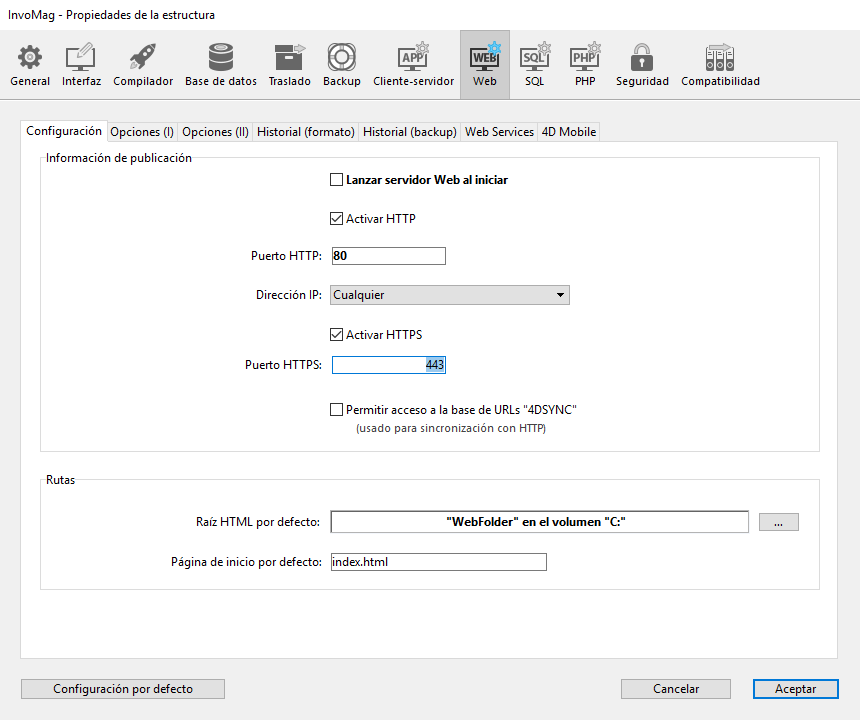Click the Puerto HTTP input field

pyautogui.click(x=388, y=256)
